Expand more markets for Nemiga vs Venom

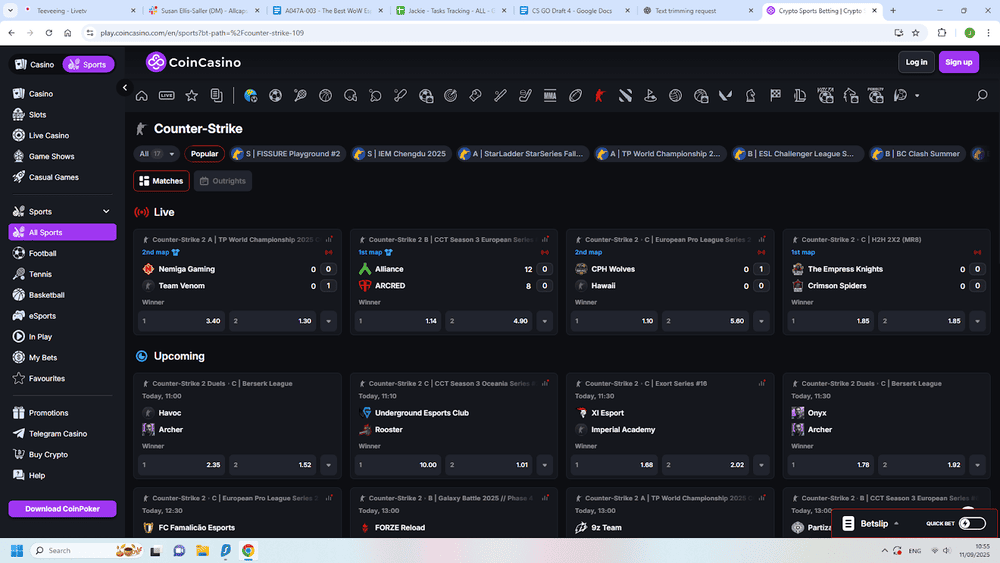(328, 321)
